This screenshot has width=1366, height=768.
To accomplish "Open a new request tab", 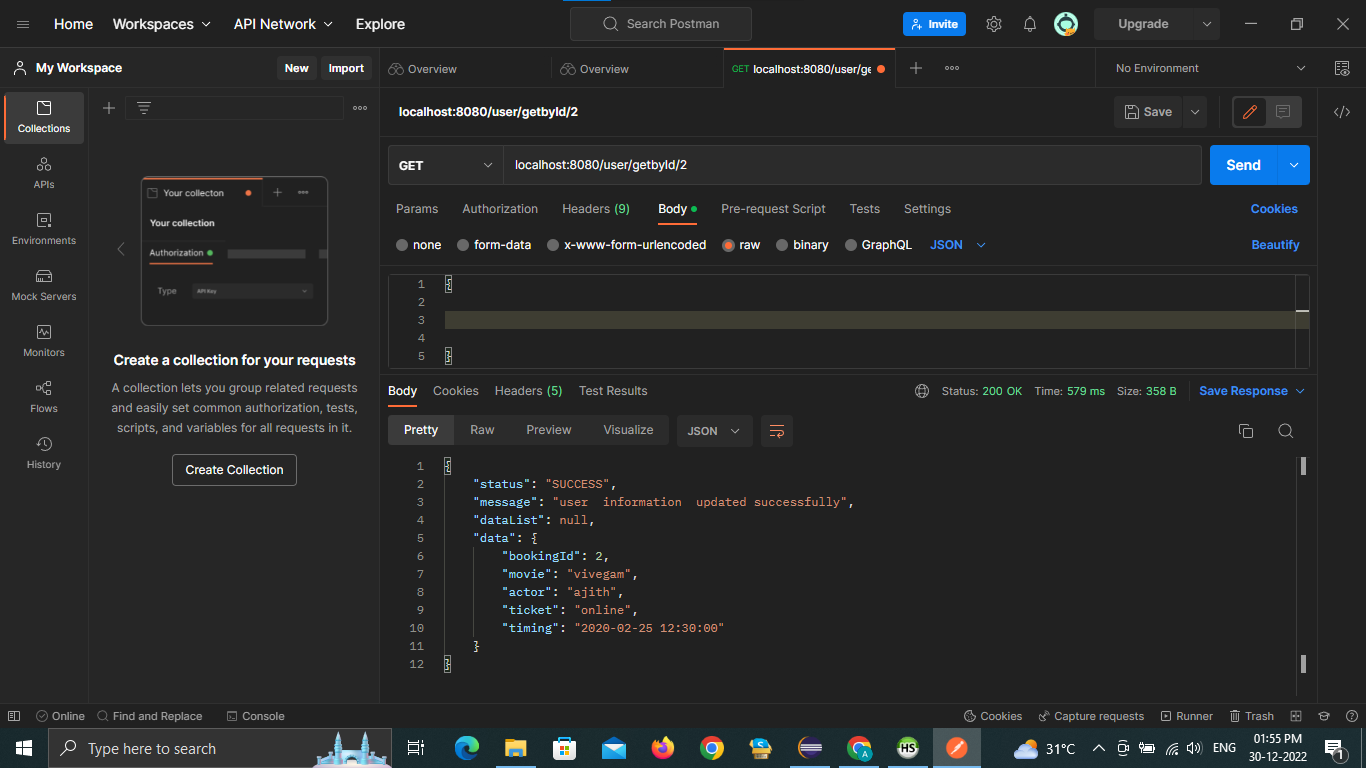I will [x=915, y=68].
